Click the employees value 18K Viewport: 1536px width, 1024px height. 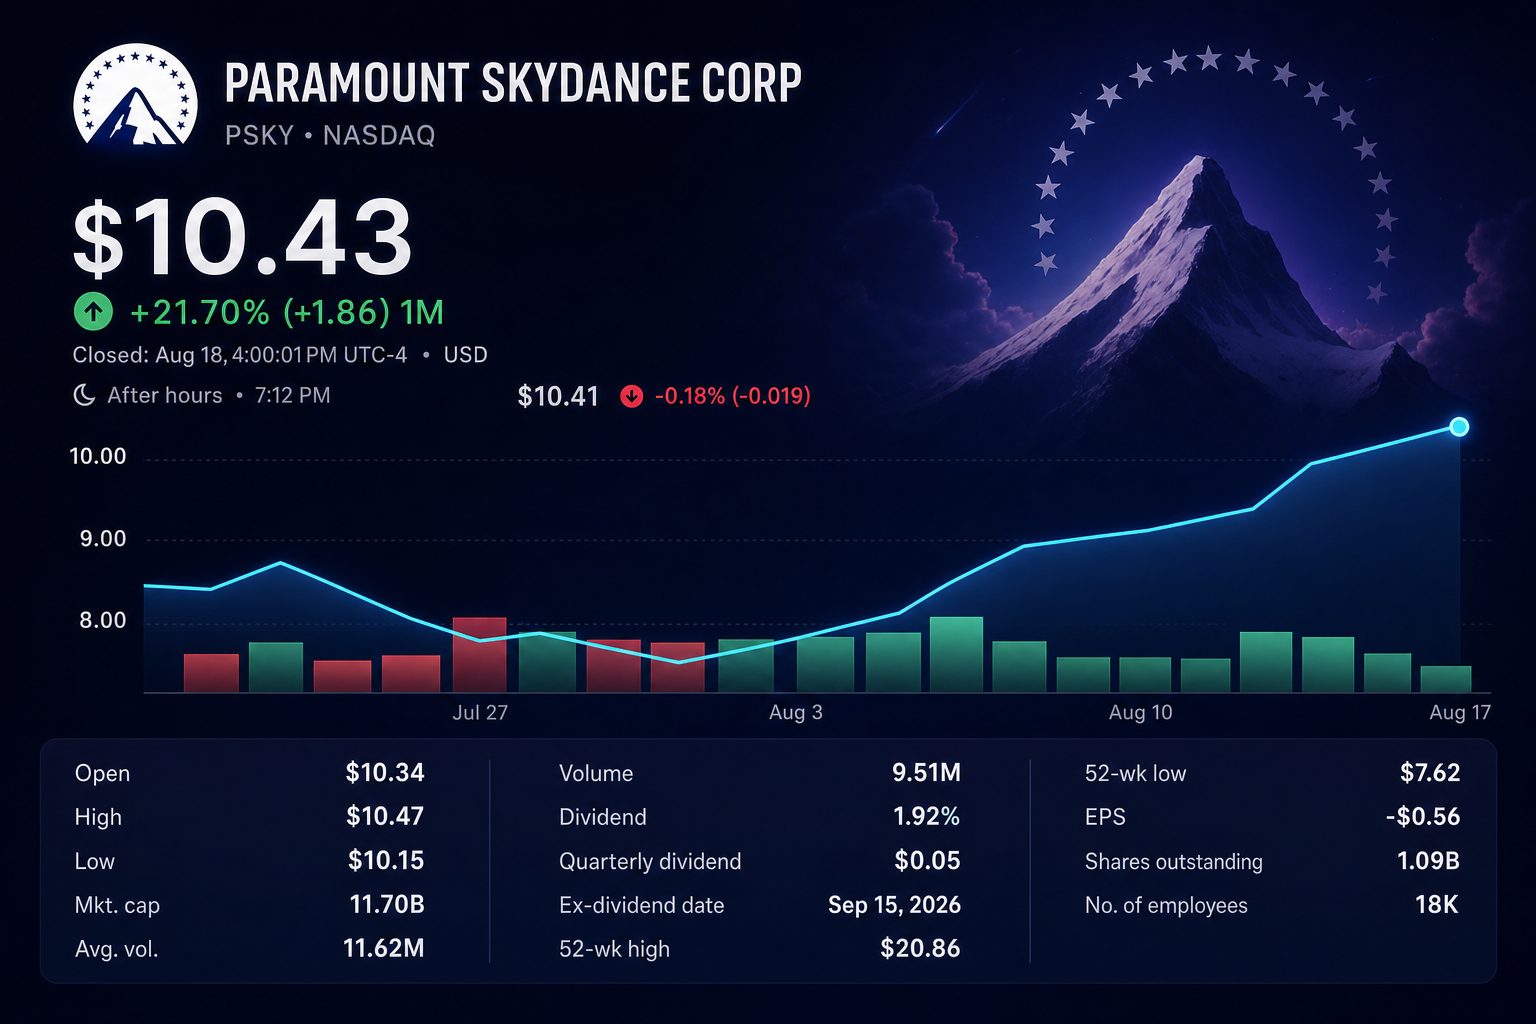pos(1436,905)
